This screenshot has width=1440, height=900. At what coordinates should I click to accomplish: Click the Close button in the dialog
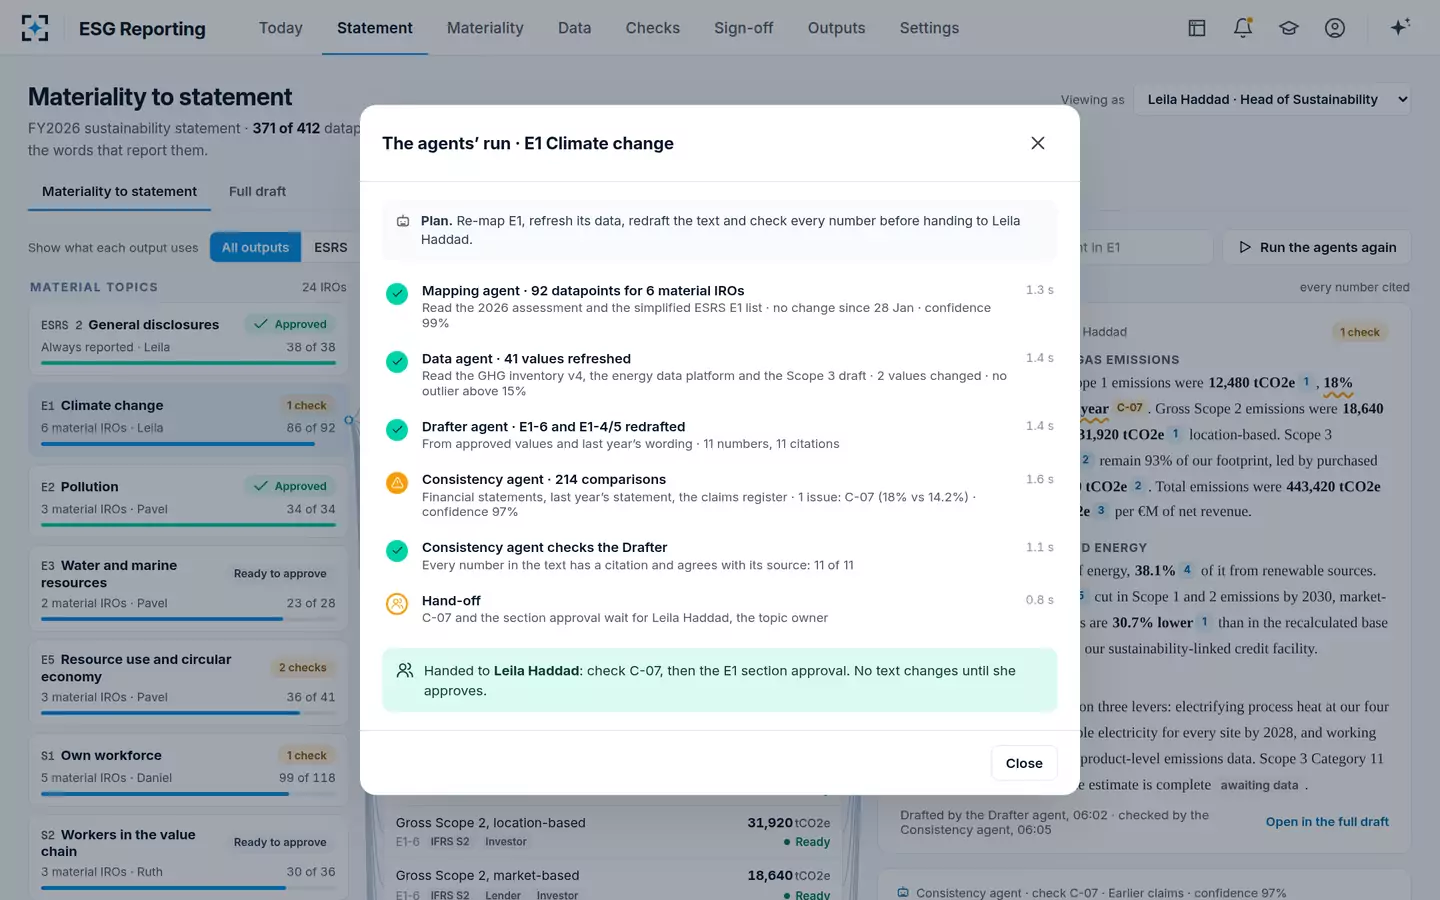tap(1024, 763)
